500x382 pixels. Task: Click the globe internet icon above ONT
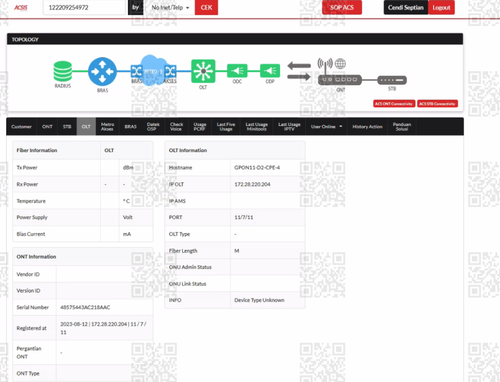(x=340, y=63)
